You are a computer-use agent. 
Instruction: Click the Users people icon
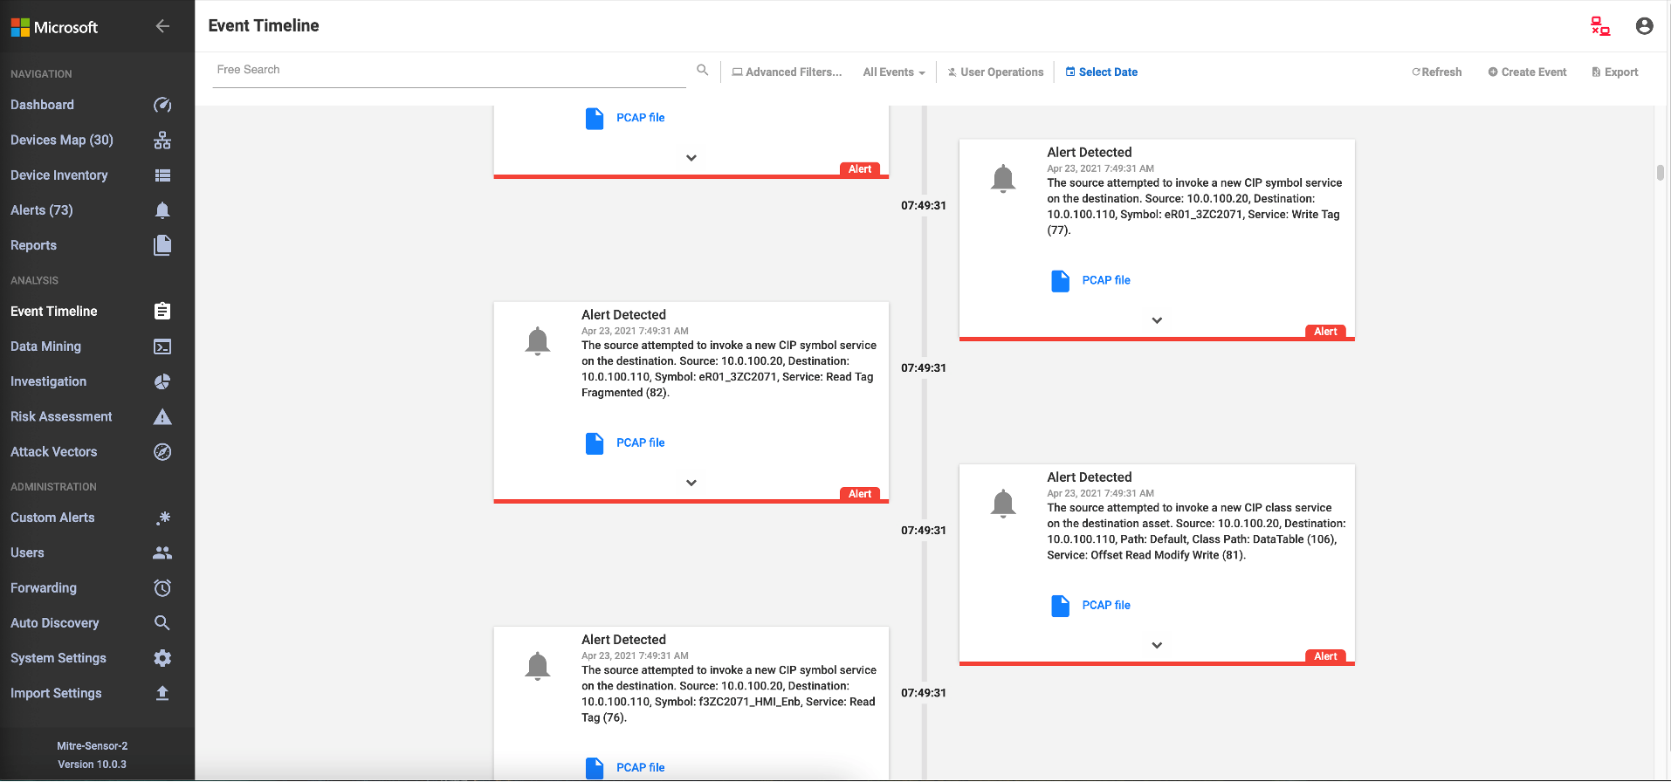162,553
